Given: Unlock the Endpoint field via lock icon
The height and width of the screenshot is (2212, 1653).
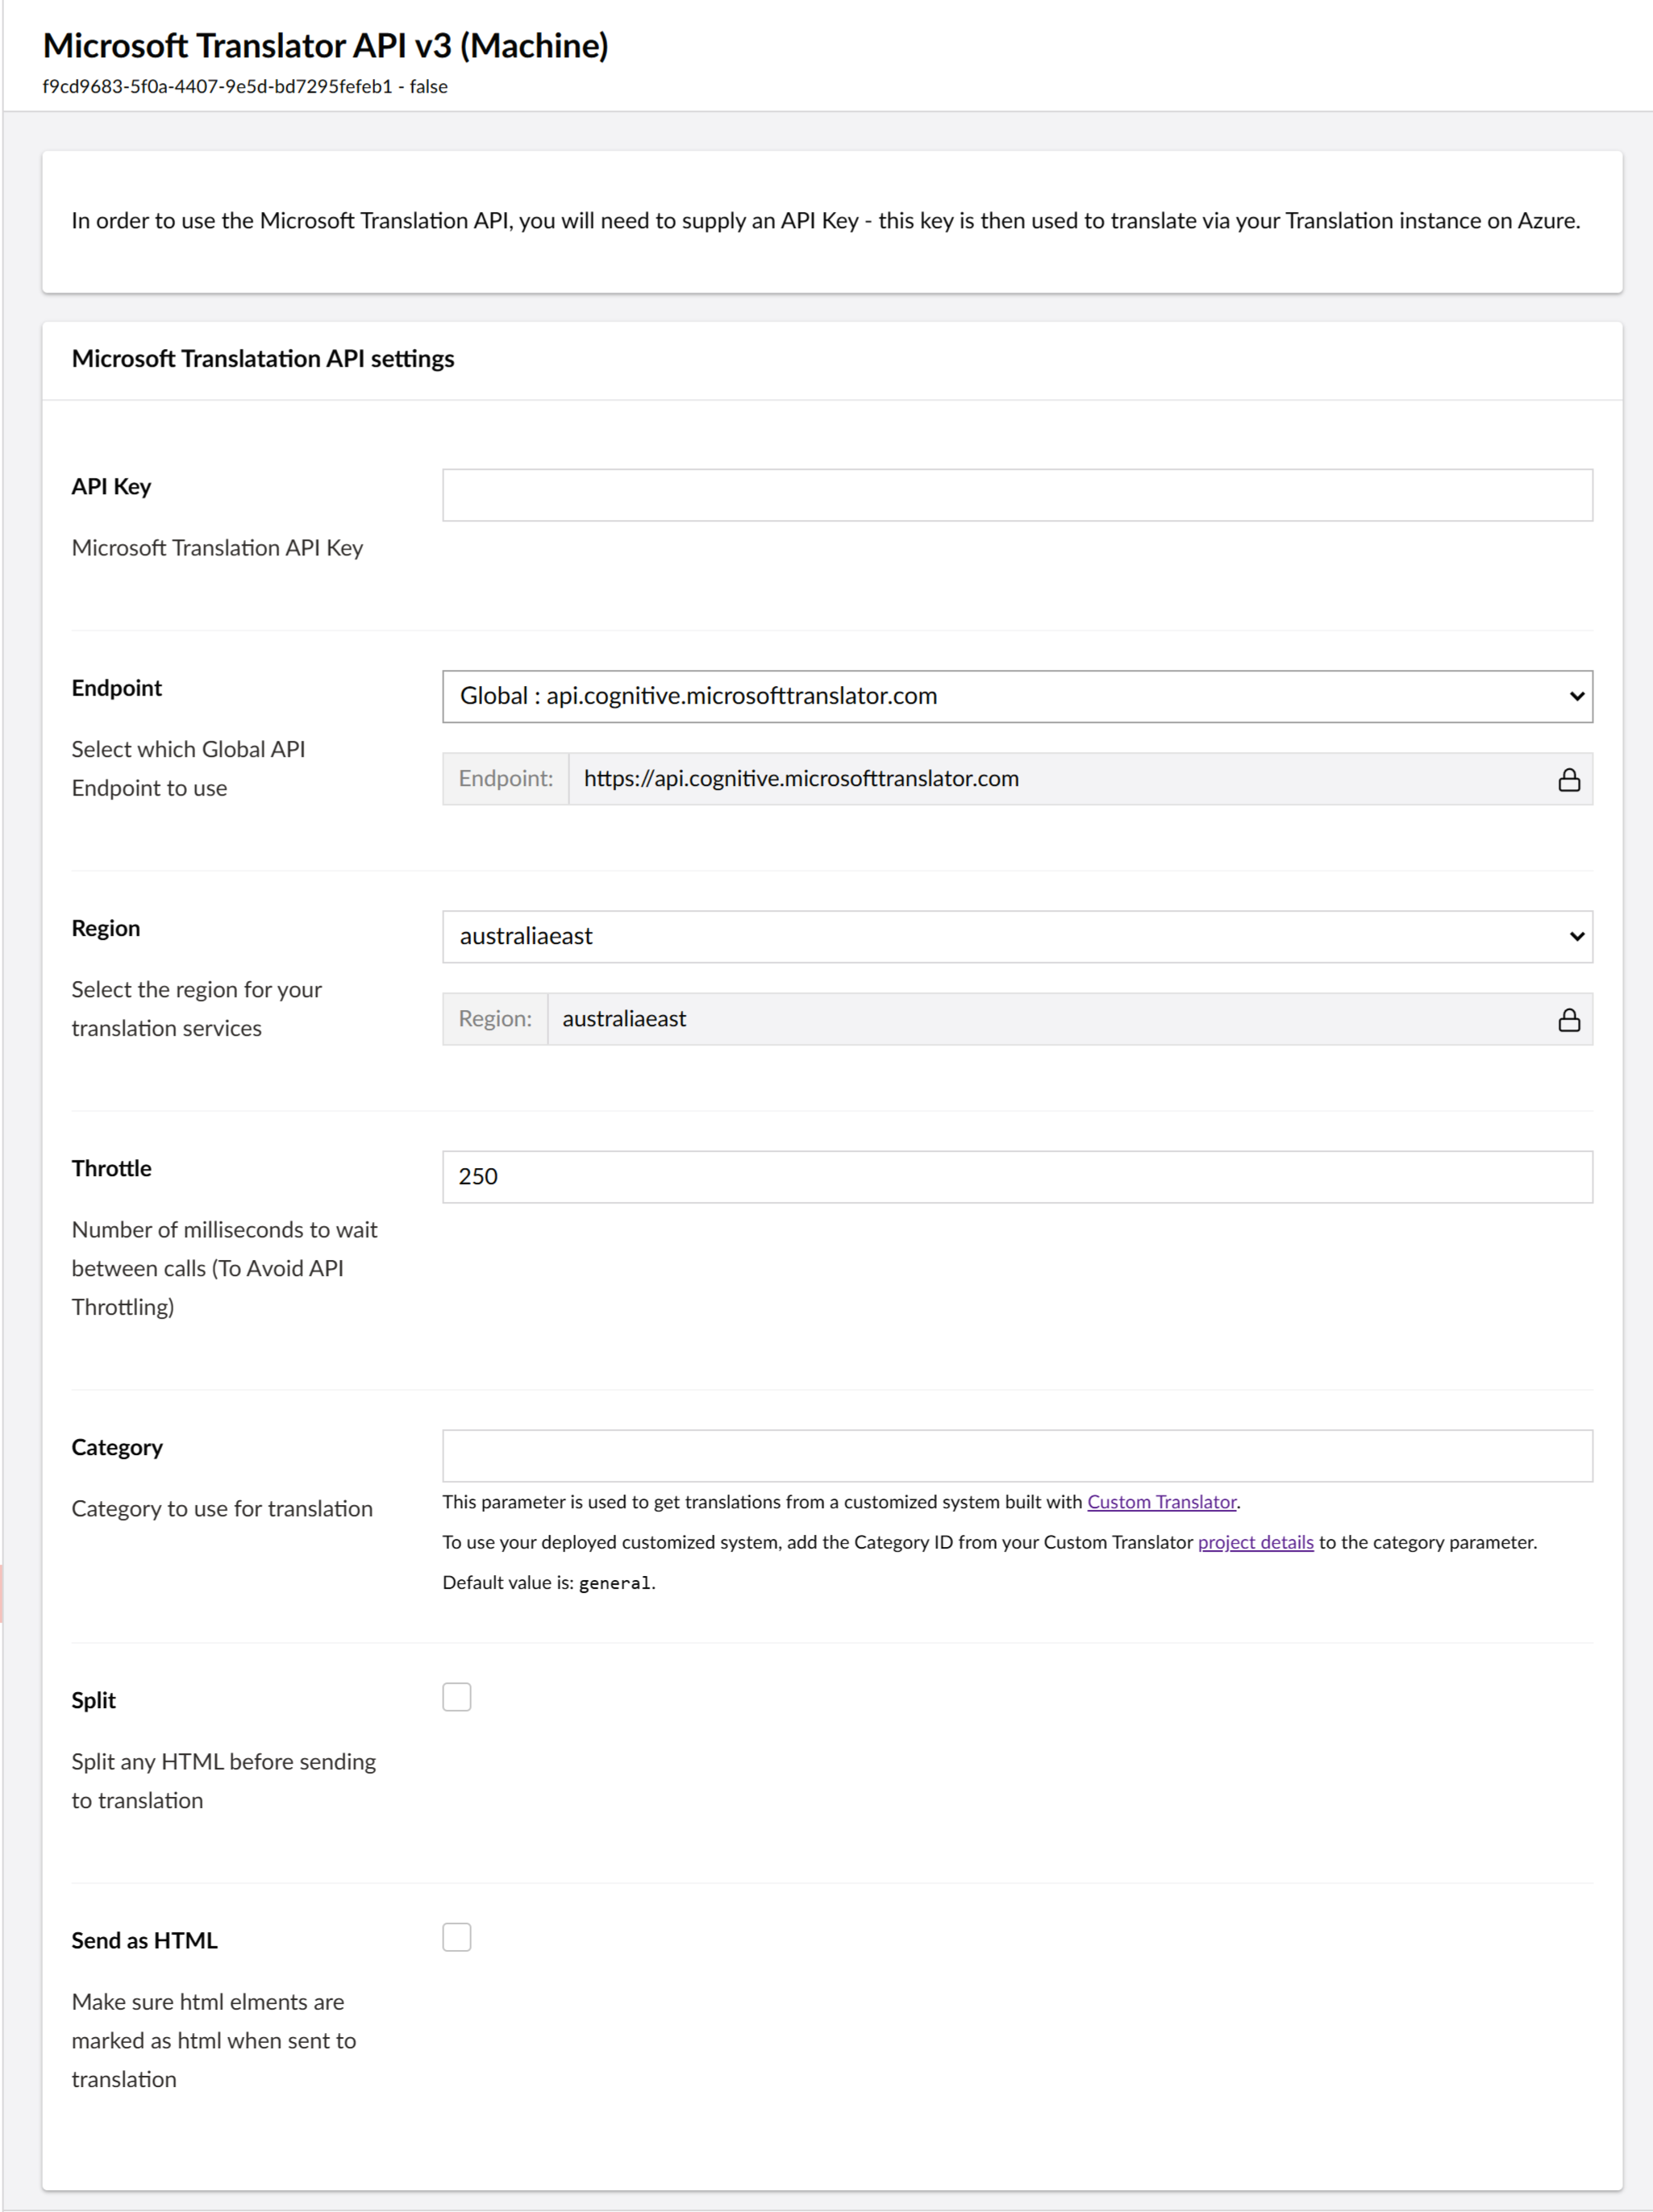Looking at the screenshot, I should pyautogui.click(x=1568, y=779).
